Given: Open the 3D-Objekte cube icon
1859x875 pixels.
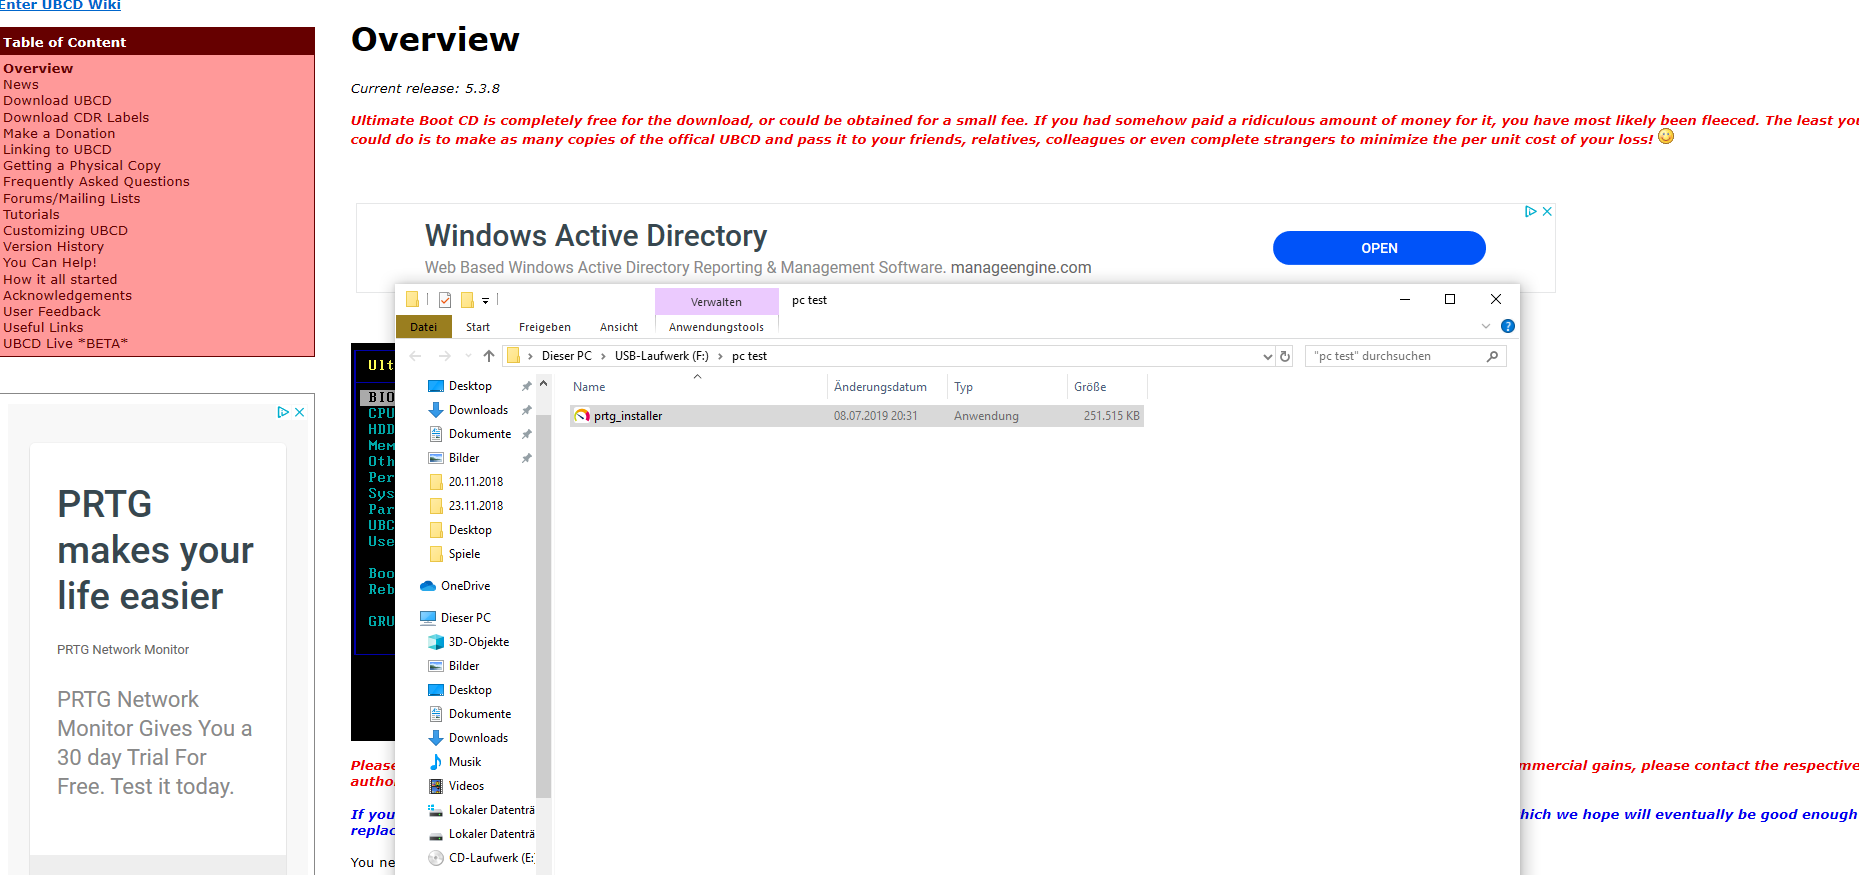Looking at the screenshot, I should 436,642.
